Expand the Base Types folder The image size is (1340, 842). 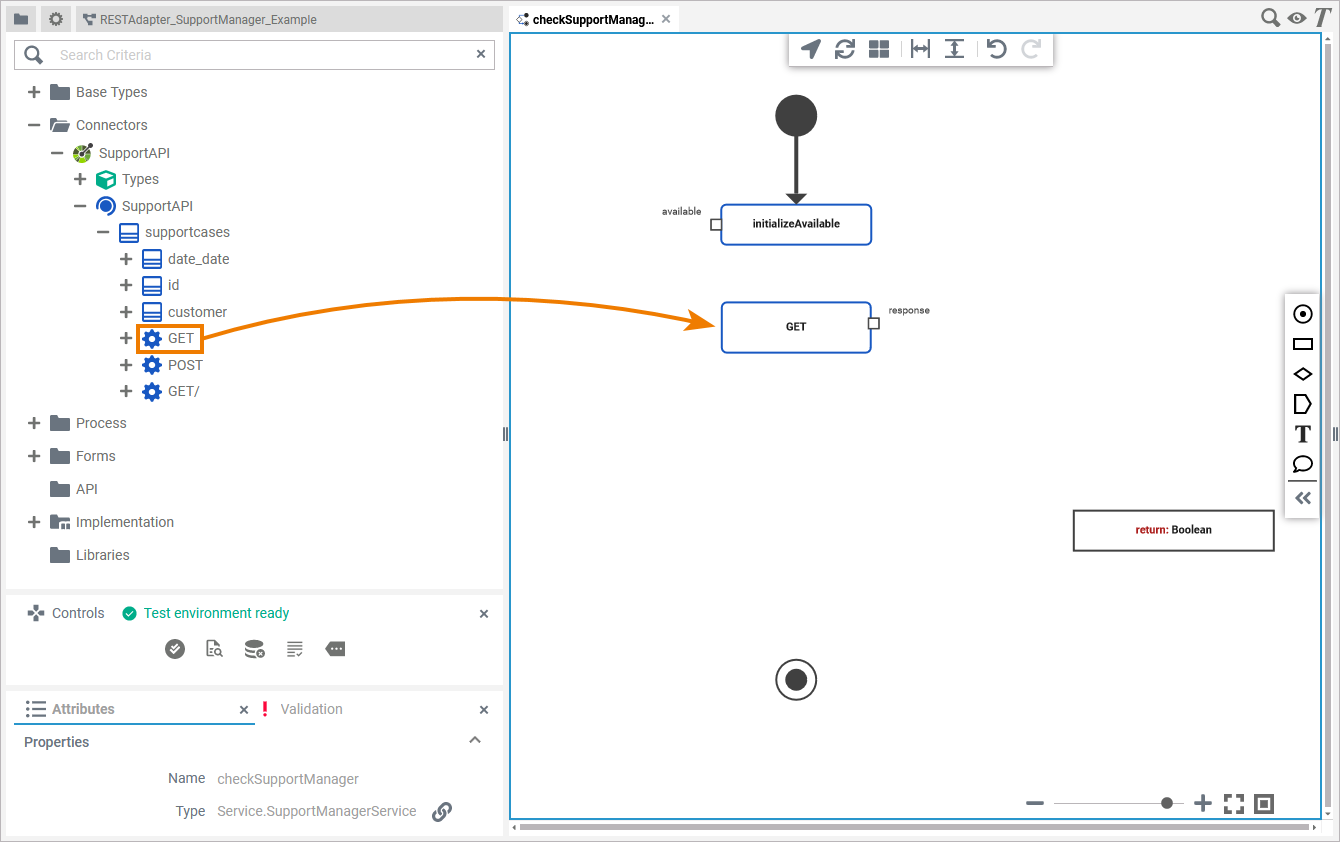[34, 92]
